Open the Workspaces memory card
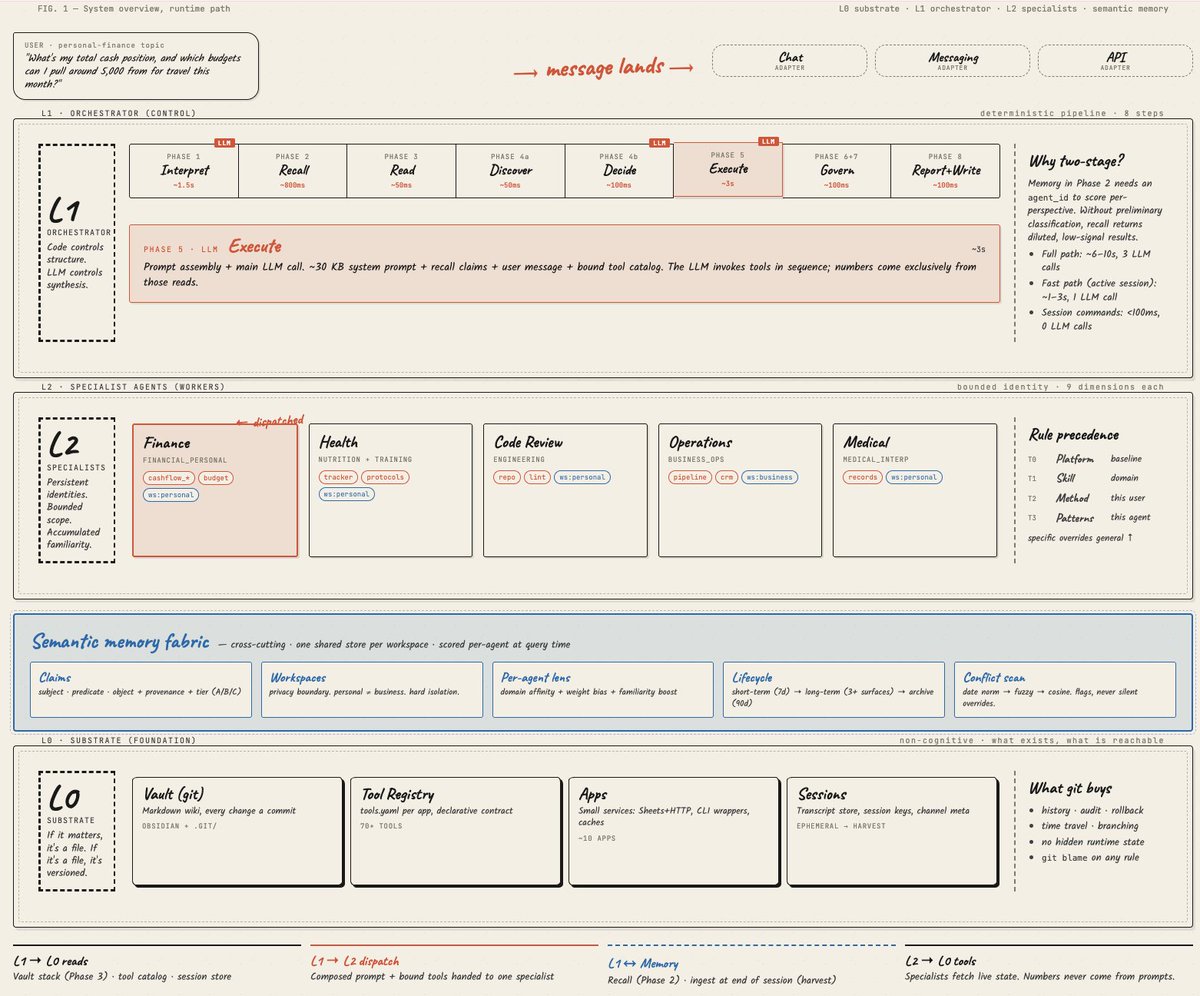Image resolution: width=1200 pixels, height=996 pixels. click(372, 689)
